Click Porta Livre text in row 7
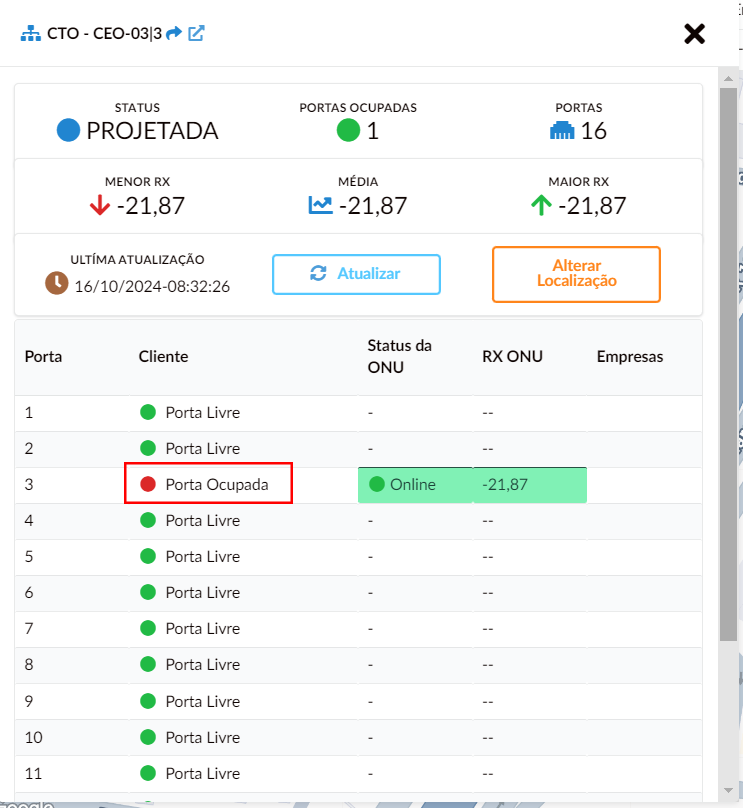The width and height of the screenshot is (743, 808). 202,629
